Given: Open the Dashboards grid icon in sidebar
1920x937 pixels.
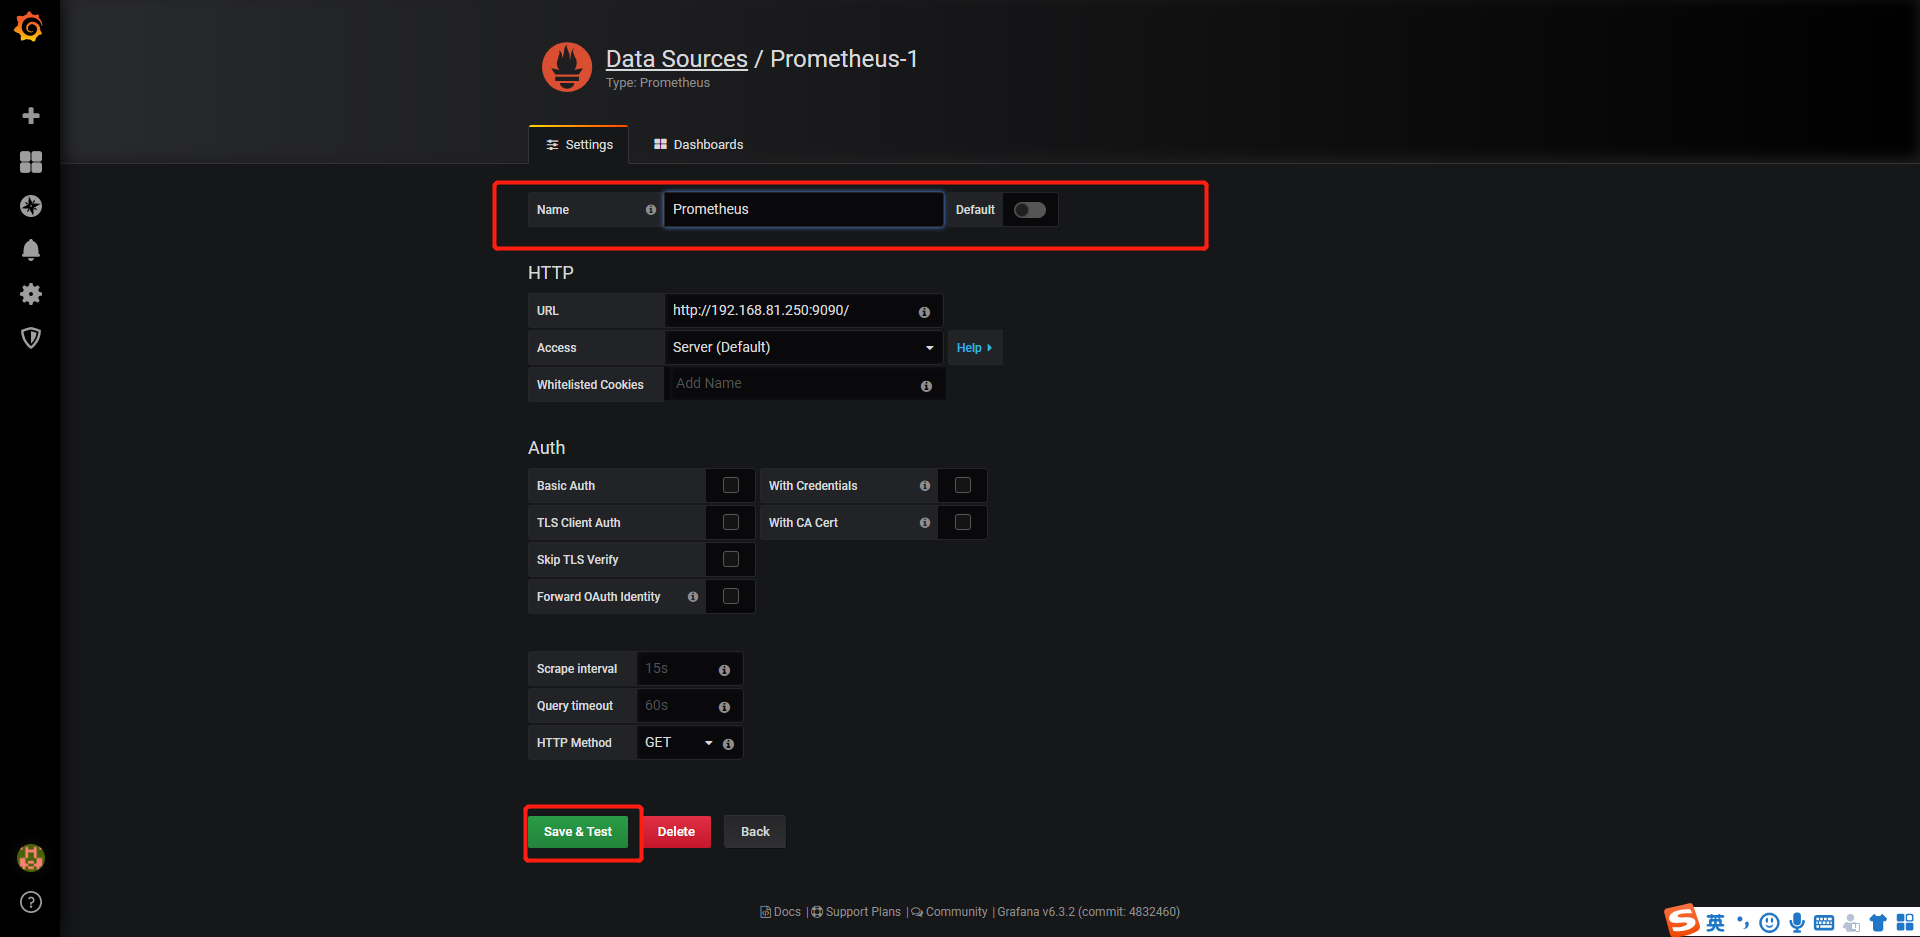Looking at the screenshot, I should click(31, 162).
